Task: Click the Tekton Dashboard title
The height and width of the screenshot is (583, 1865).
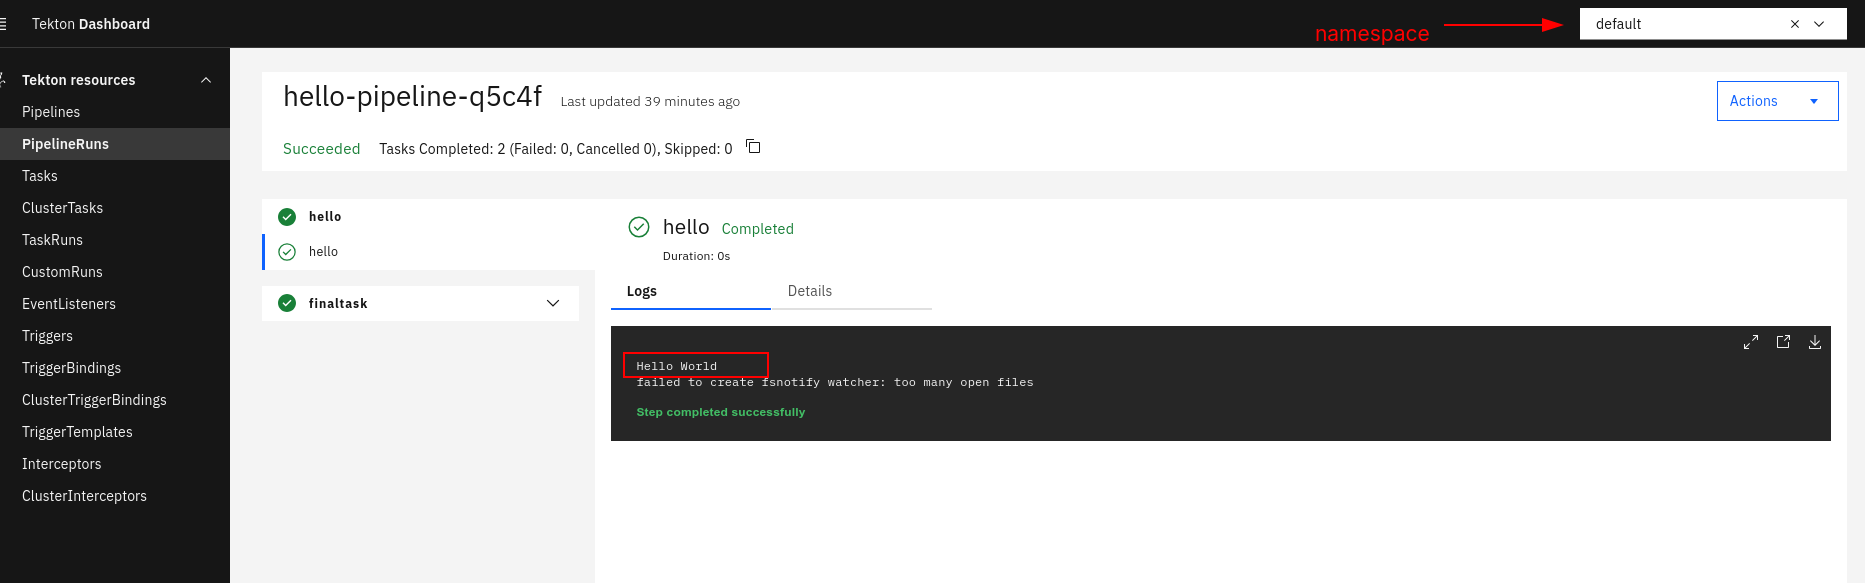Action: [91, 24]
